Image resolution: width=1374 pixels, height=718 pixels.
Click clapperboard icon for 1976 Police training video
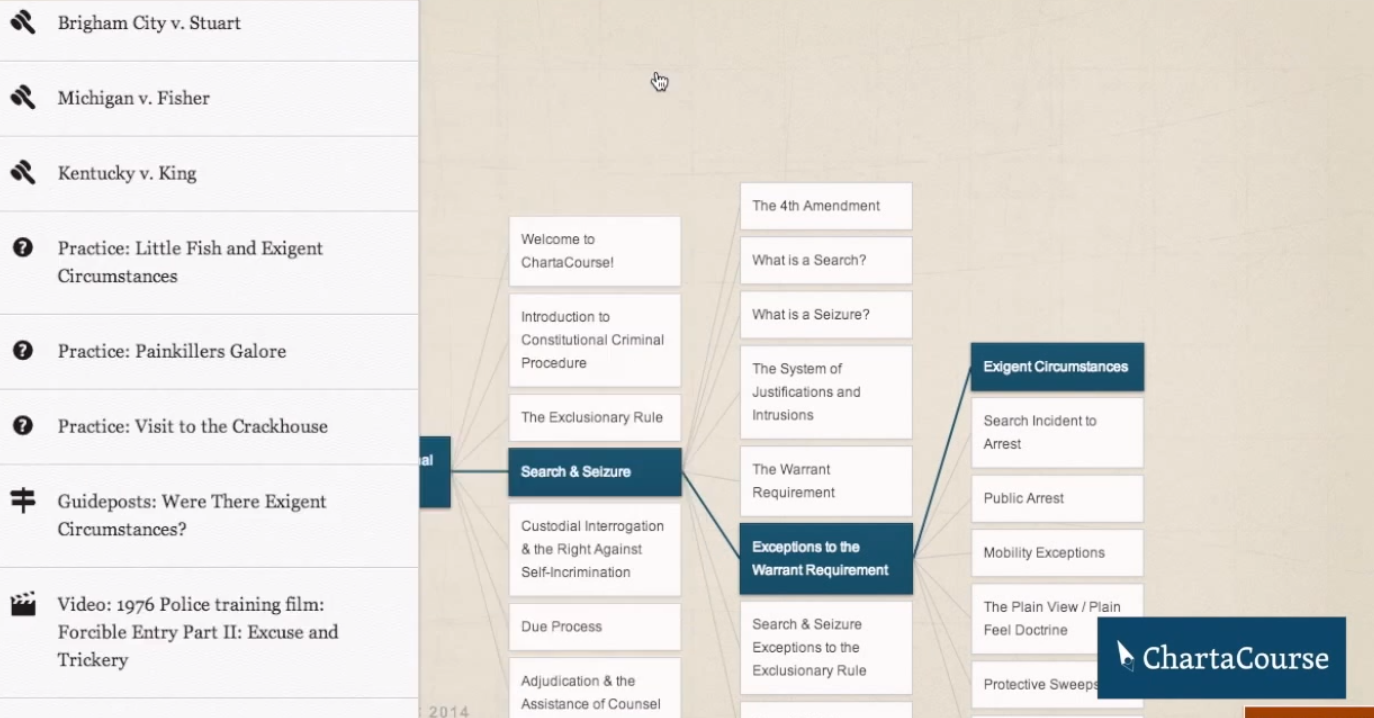click(23, 604)
